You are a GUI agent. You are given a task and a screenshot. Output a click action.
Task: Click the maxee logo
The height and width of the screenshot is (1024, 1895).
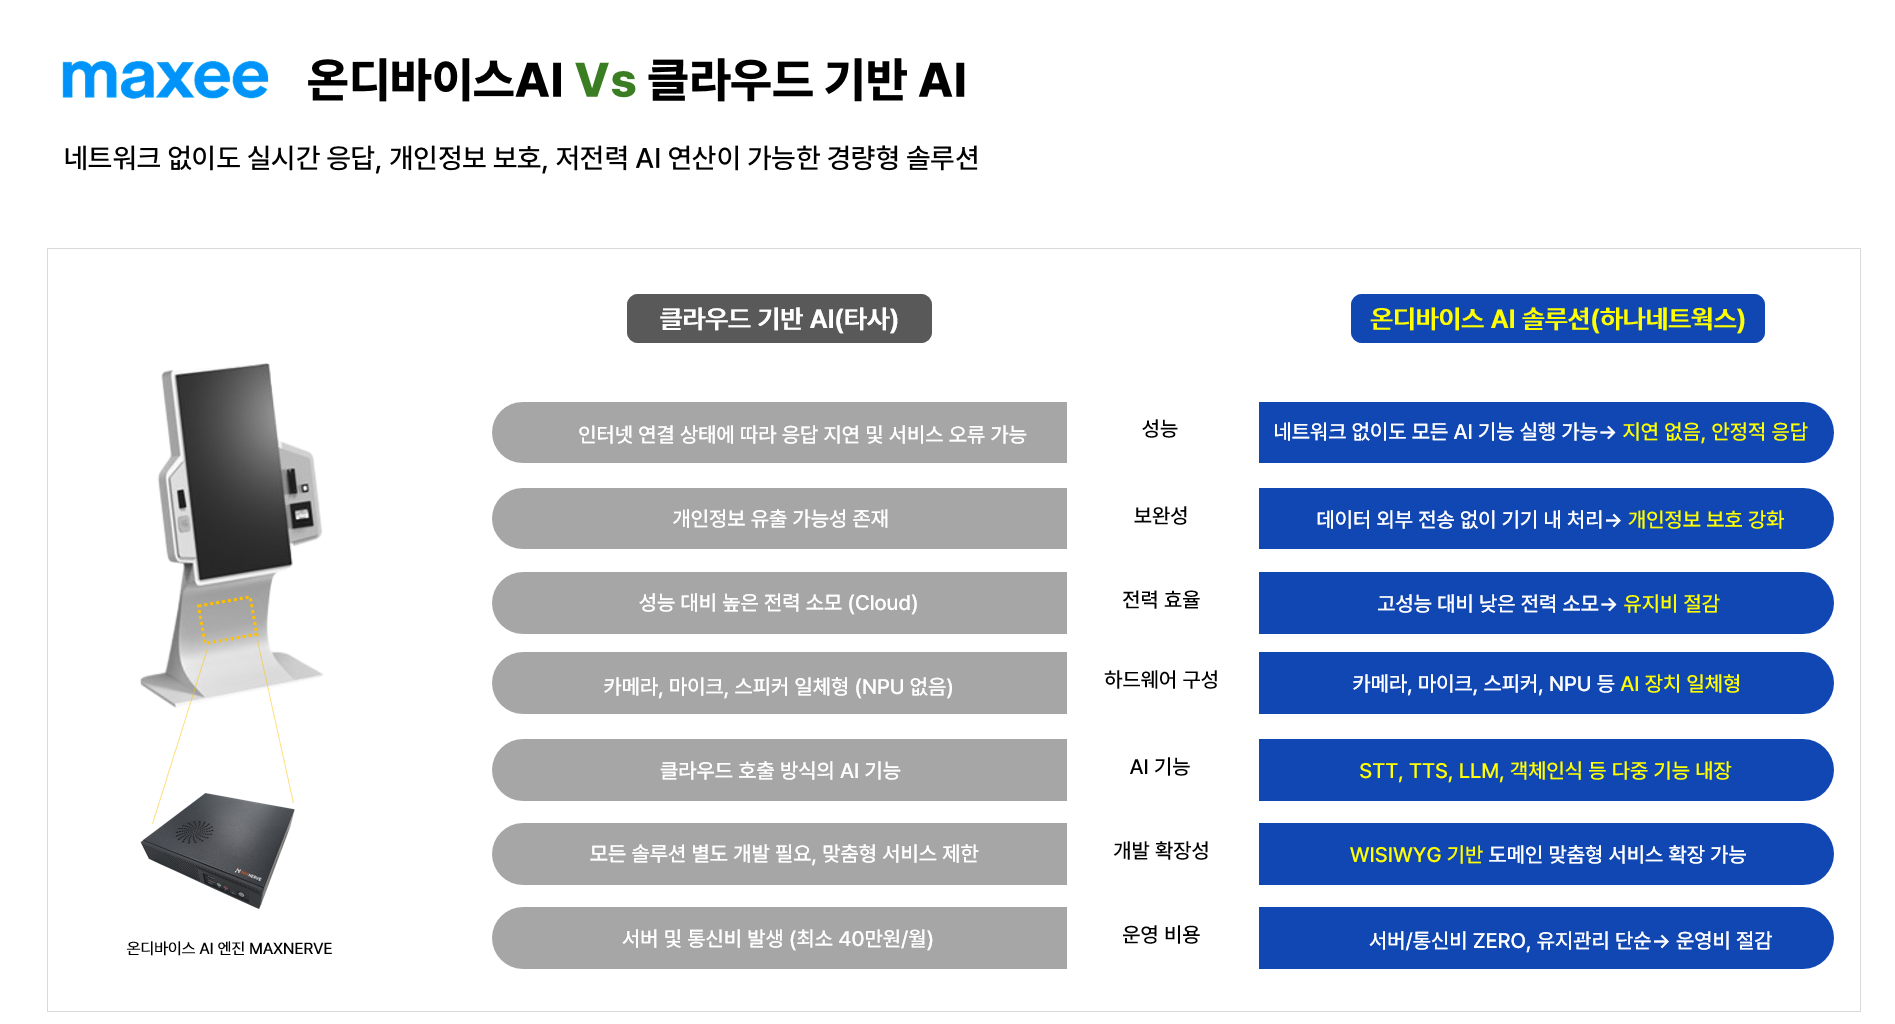(x=165, y=79)
